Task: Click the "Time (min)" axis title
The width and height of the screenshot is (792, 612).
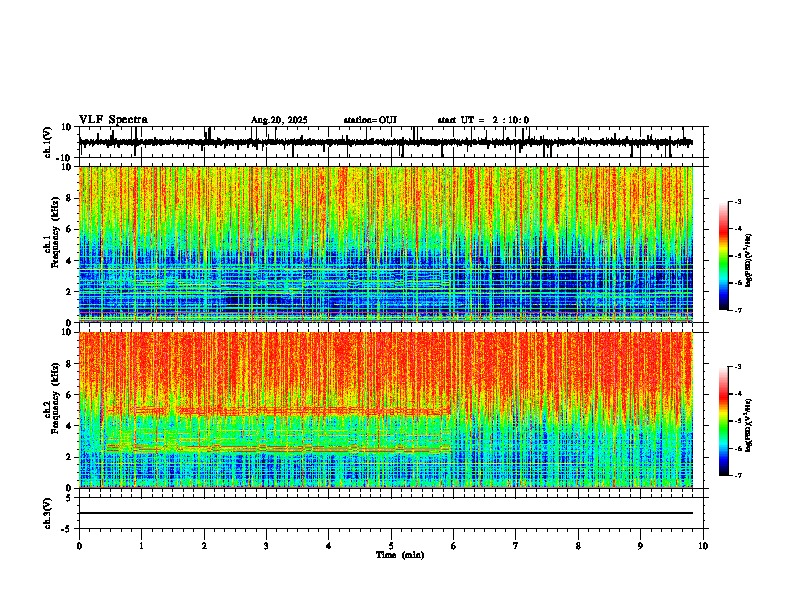Action: pos(400,555)
